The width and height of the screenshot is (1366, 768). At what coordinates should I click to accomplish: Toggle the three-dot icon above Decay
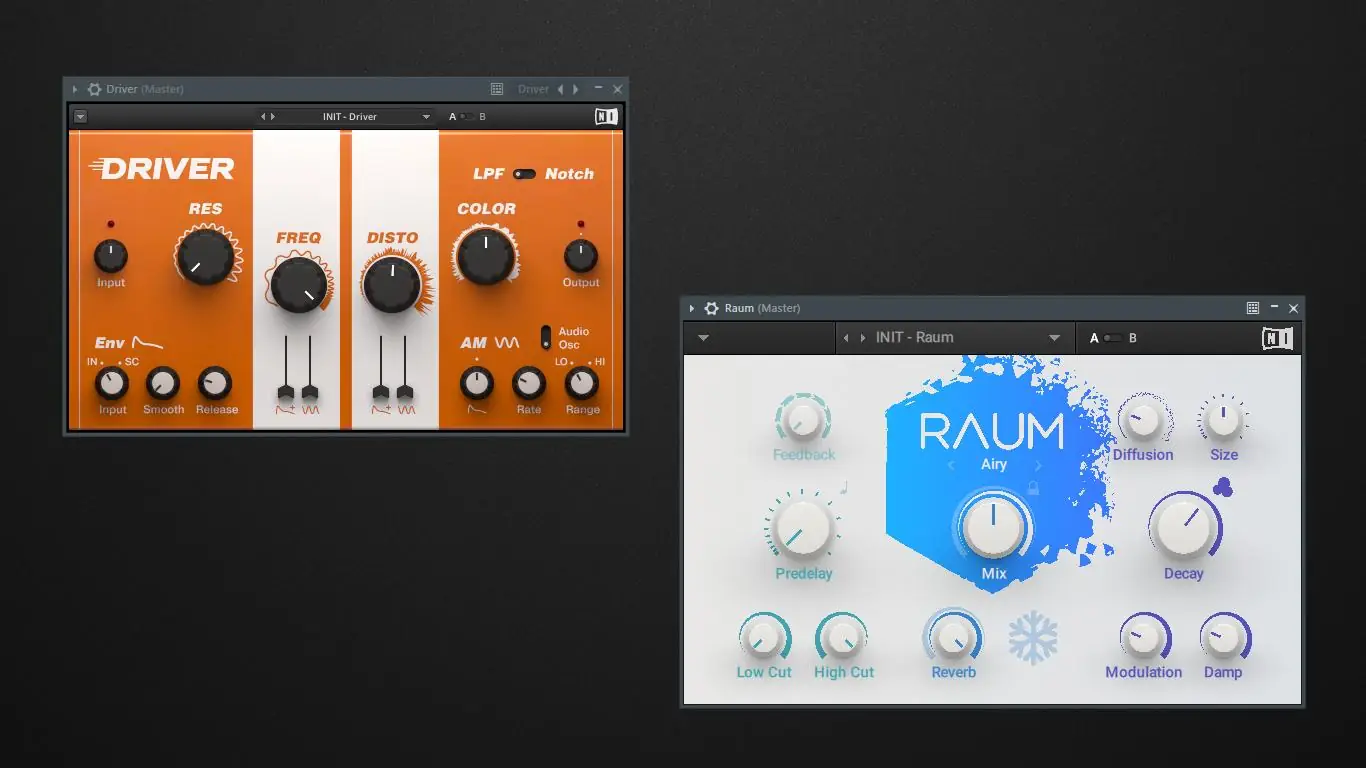[1222, 487]
